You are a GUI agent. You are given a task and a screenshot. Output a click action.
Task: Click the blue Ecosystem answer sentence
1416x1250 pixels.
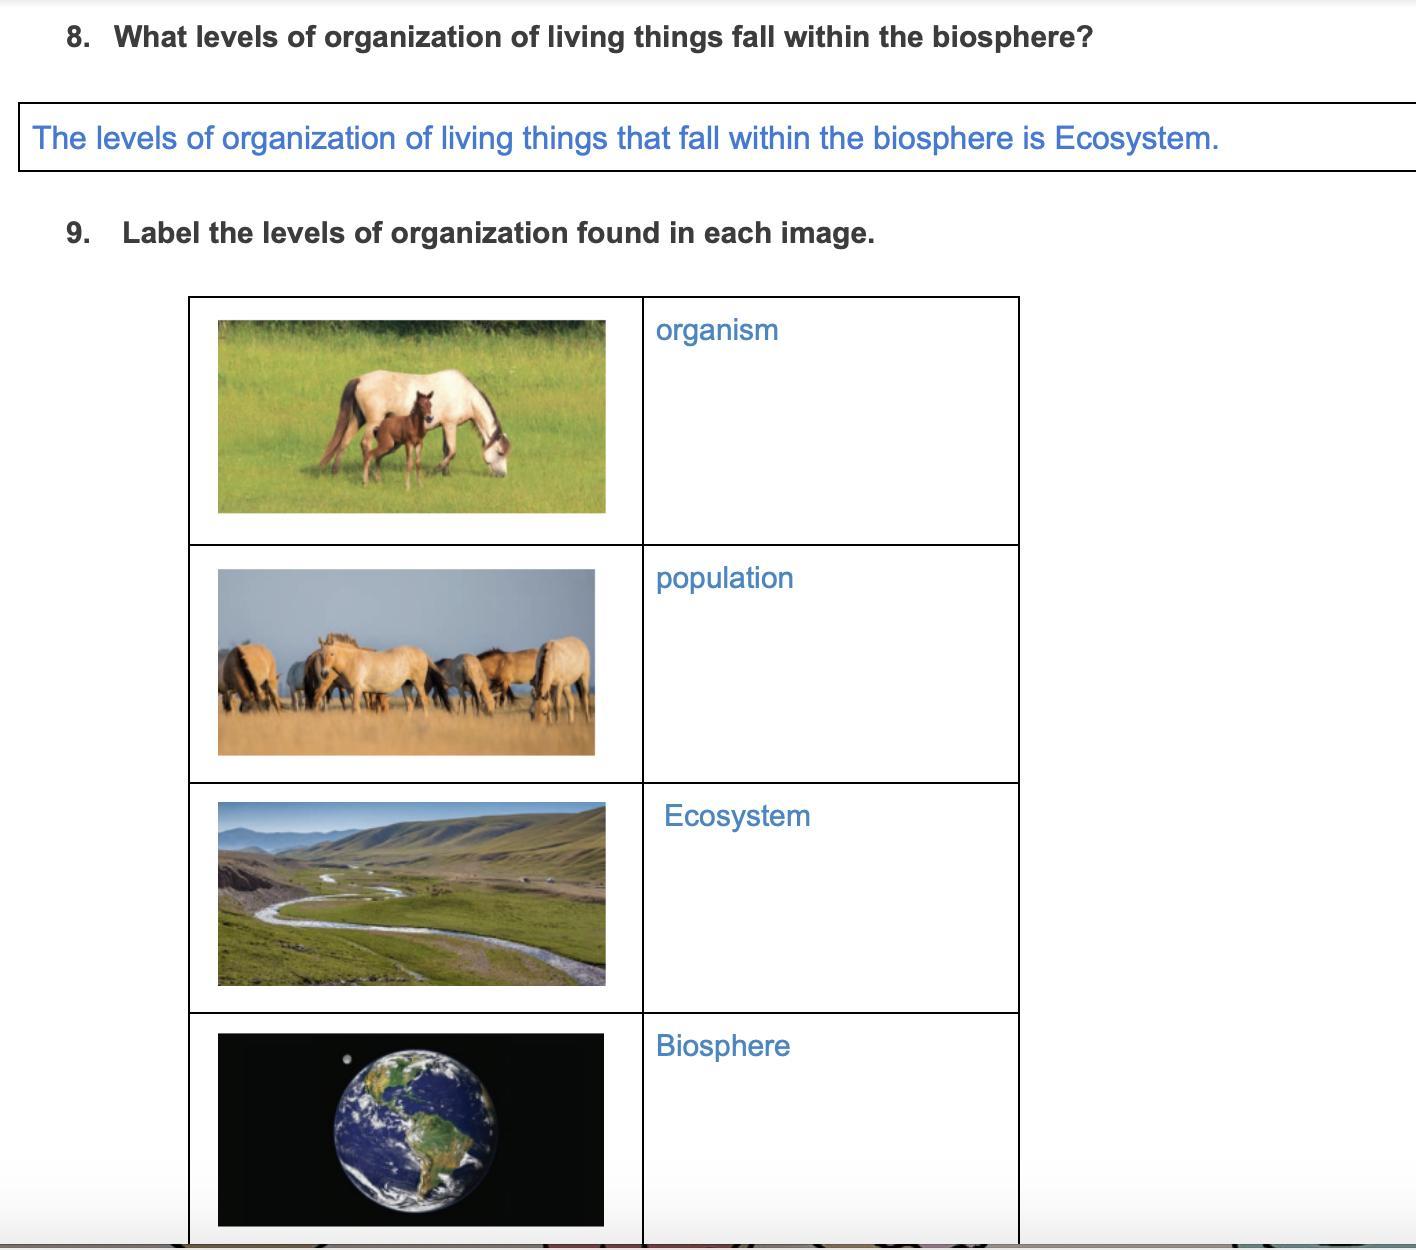(x=626, y=138)
